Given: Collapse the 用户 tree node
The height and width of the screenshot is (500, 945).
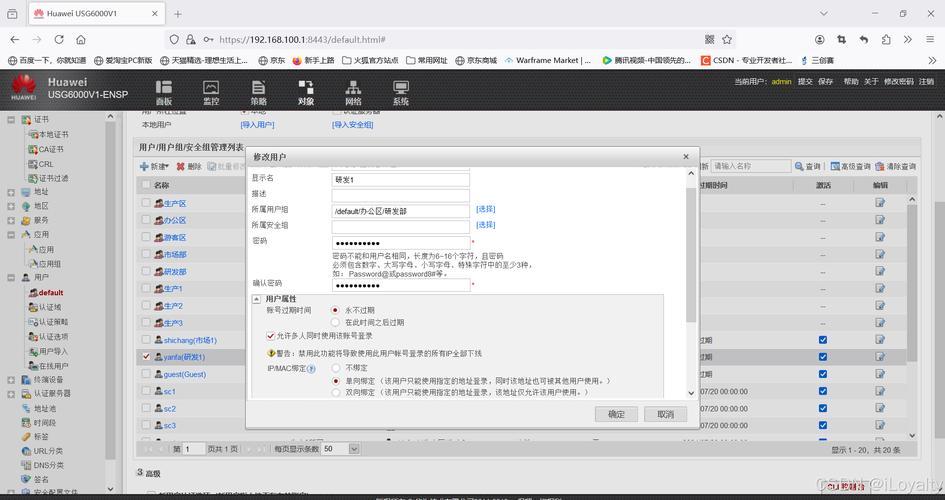Looking at the screenshot, I should (x=11, y=278).
